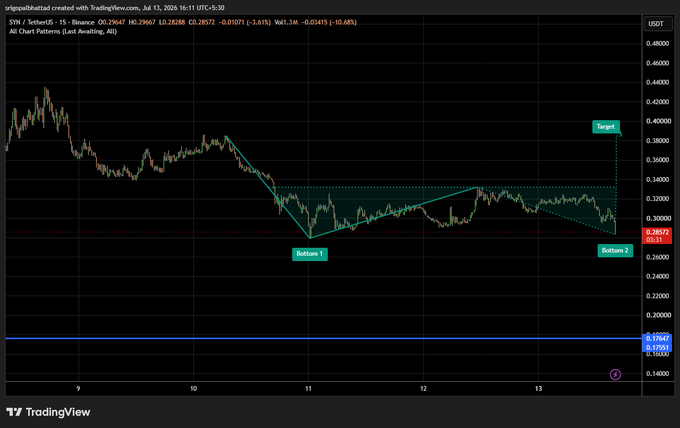Click date 13 on the time axis
The image size is (680, 428).
click(x=538, y=389)
